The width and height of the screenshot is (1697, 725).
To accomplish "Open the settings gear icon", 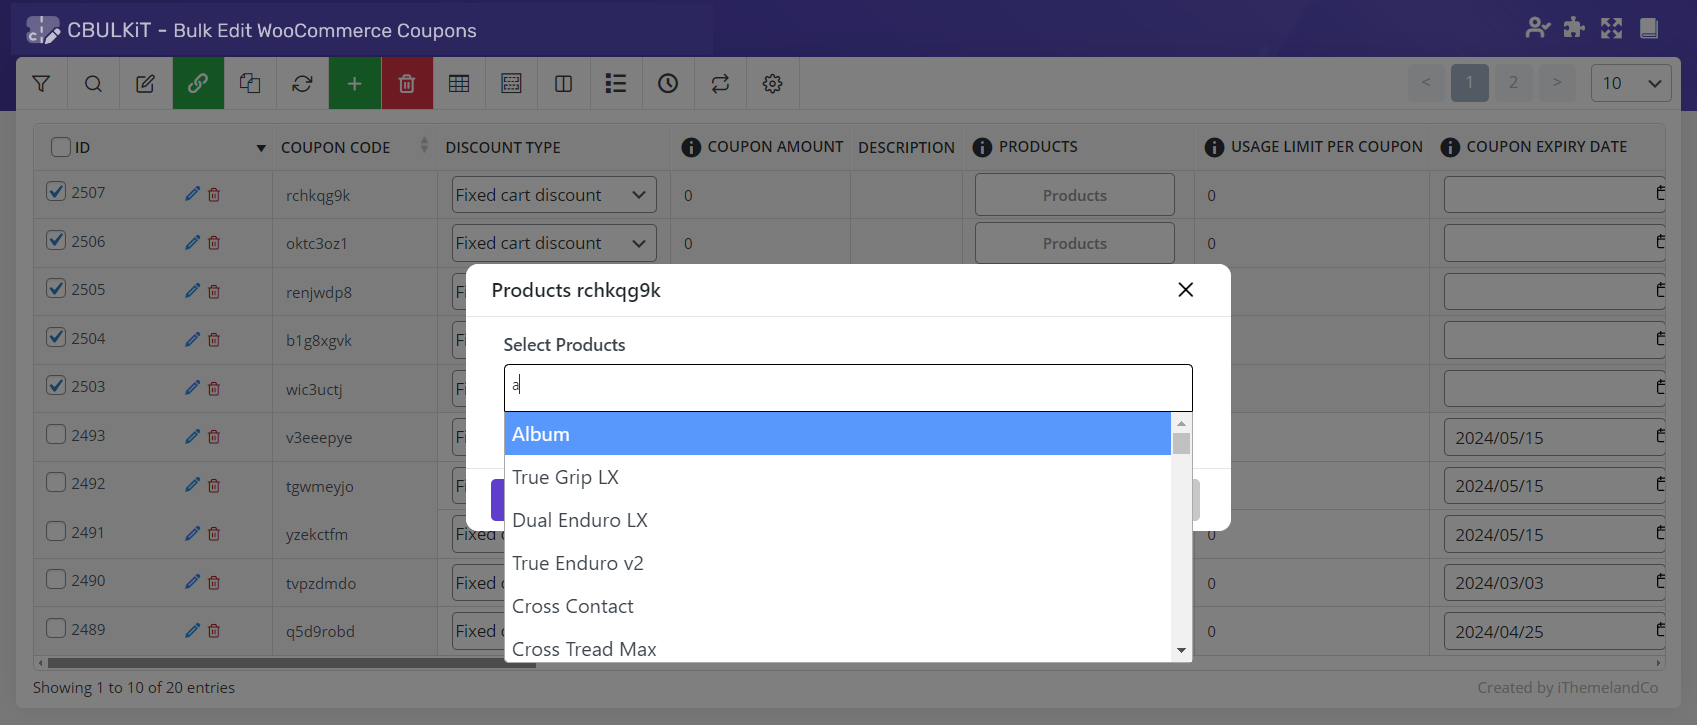I will click(x=772, y=84).
